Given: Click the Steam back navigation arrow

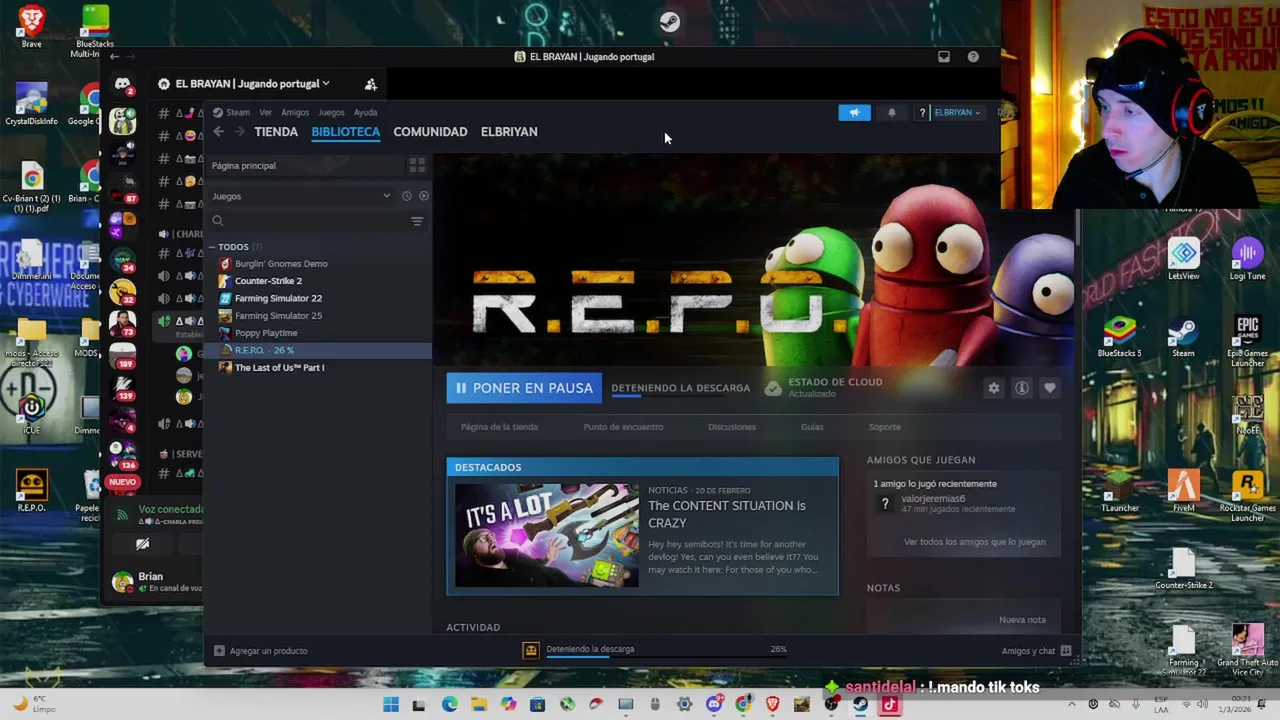Looking at the screenshot, I should (x=219, y=132).
